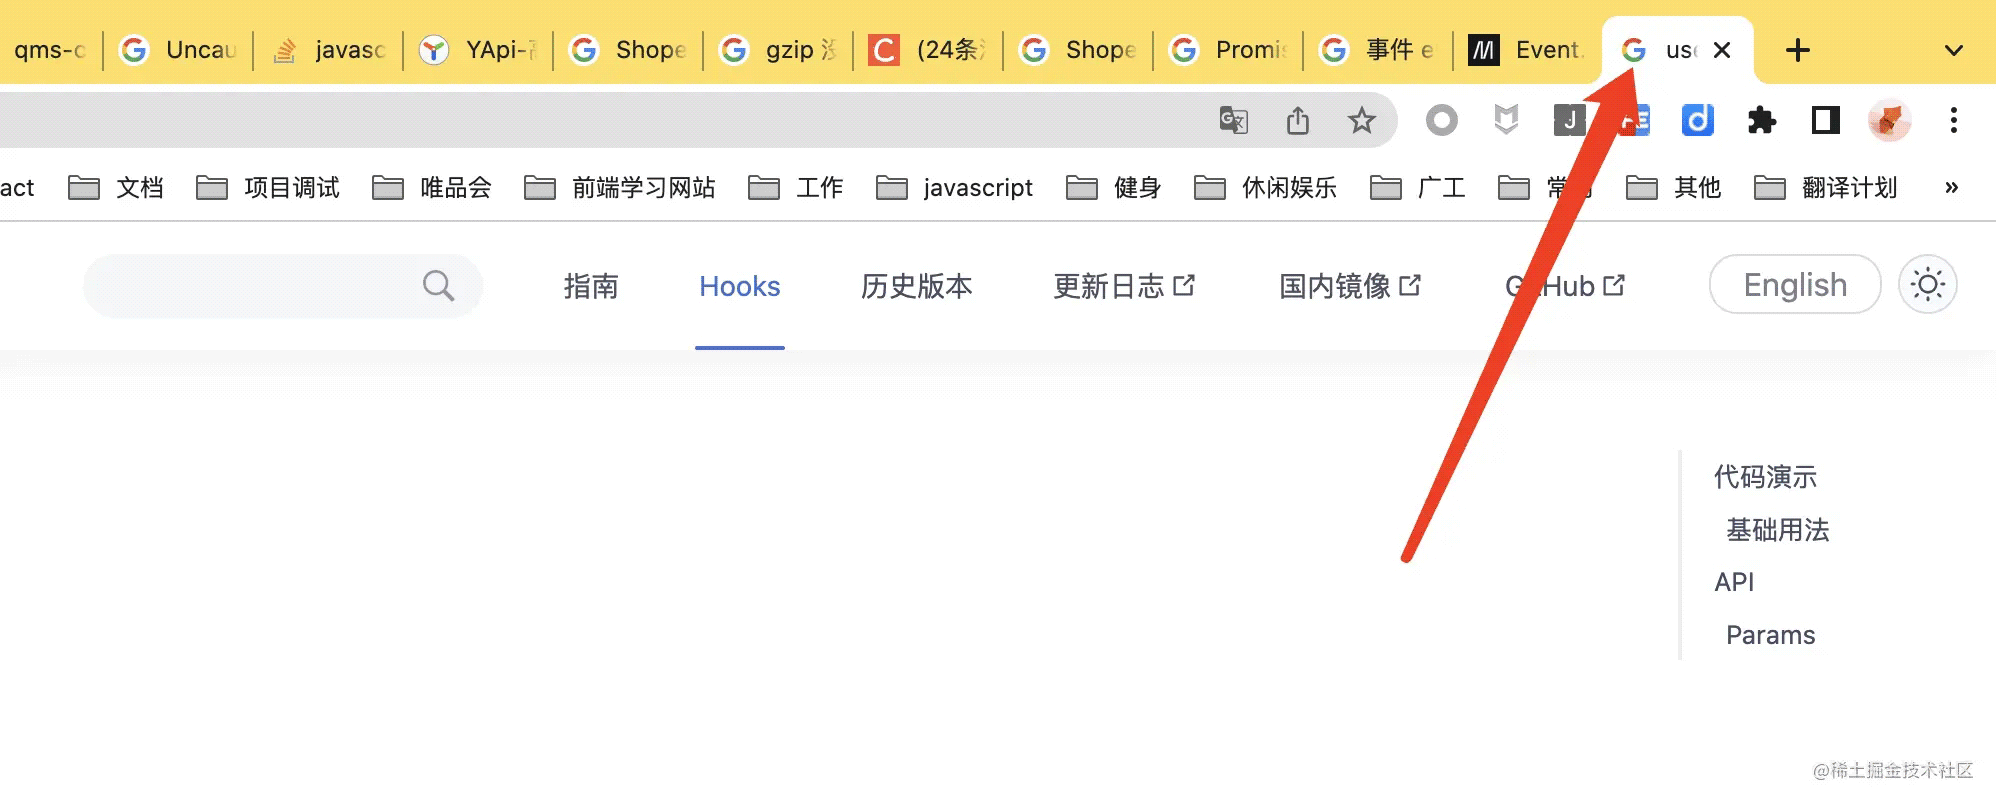Open the Extensions puzzle piece menu

[1761, 121]
